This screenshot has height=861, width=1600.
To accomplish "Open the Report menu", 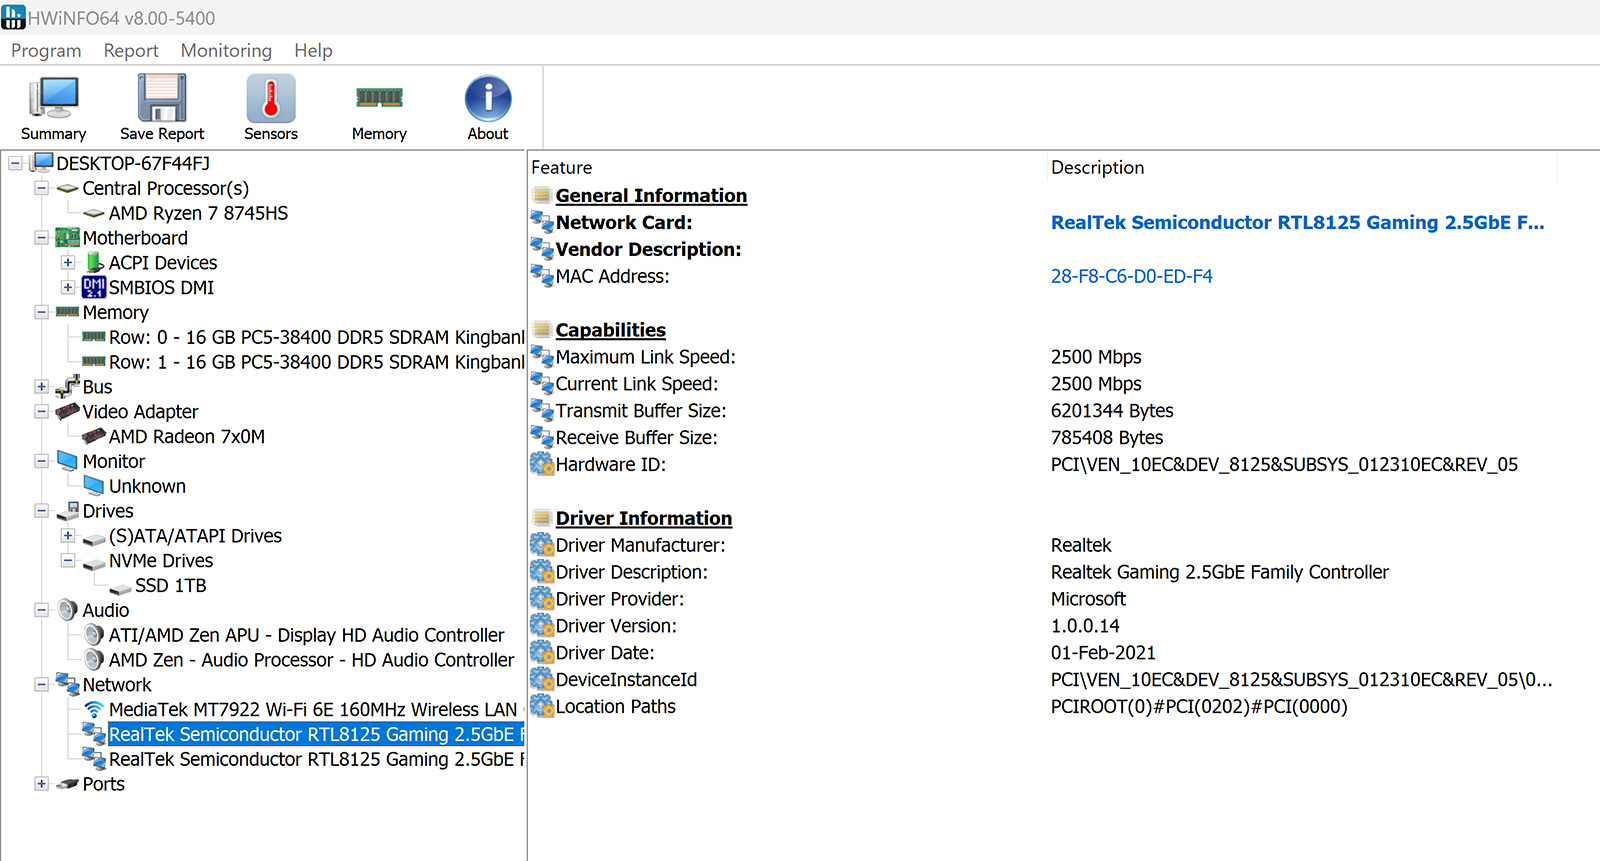I will [x=131, y=50].
